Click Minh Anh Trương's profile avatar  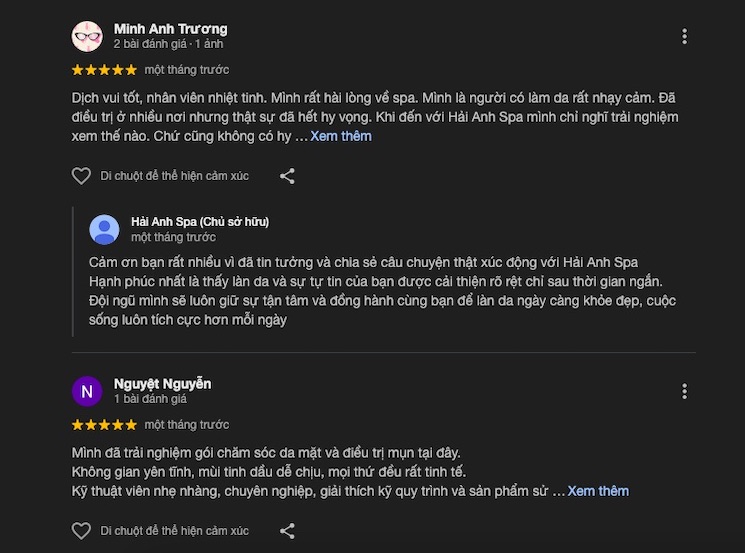[x=87, y=36]
